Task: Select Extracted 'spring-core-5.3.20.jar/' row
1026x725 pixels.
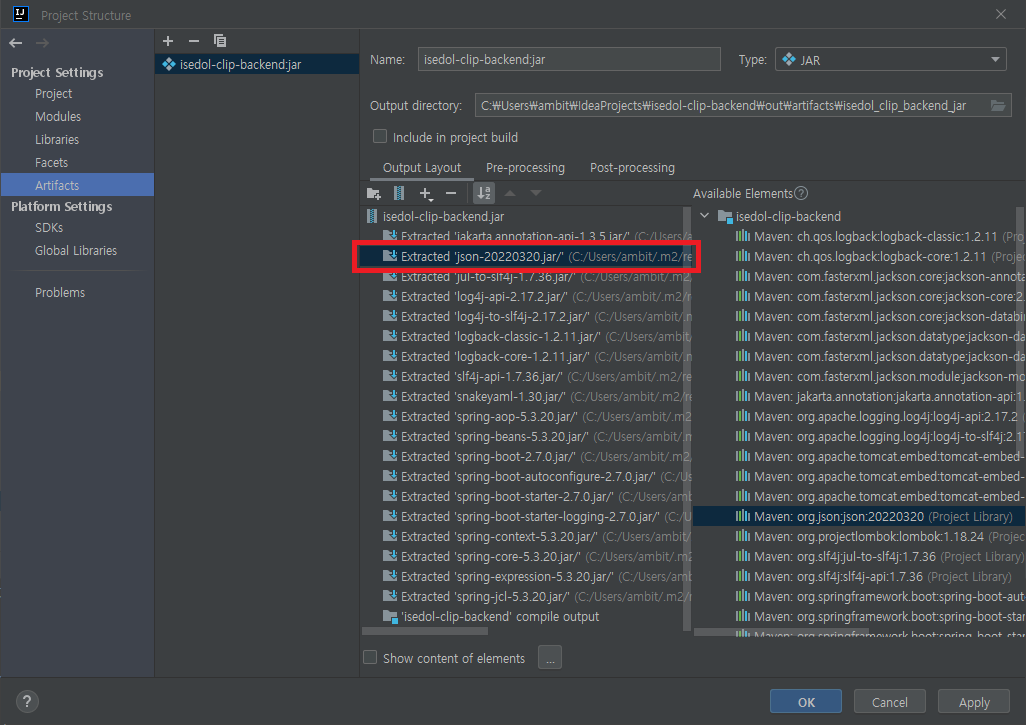Action: click(x=525, y=556)
